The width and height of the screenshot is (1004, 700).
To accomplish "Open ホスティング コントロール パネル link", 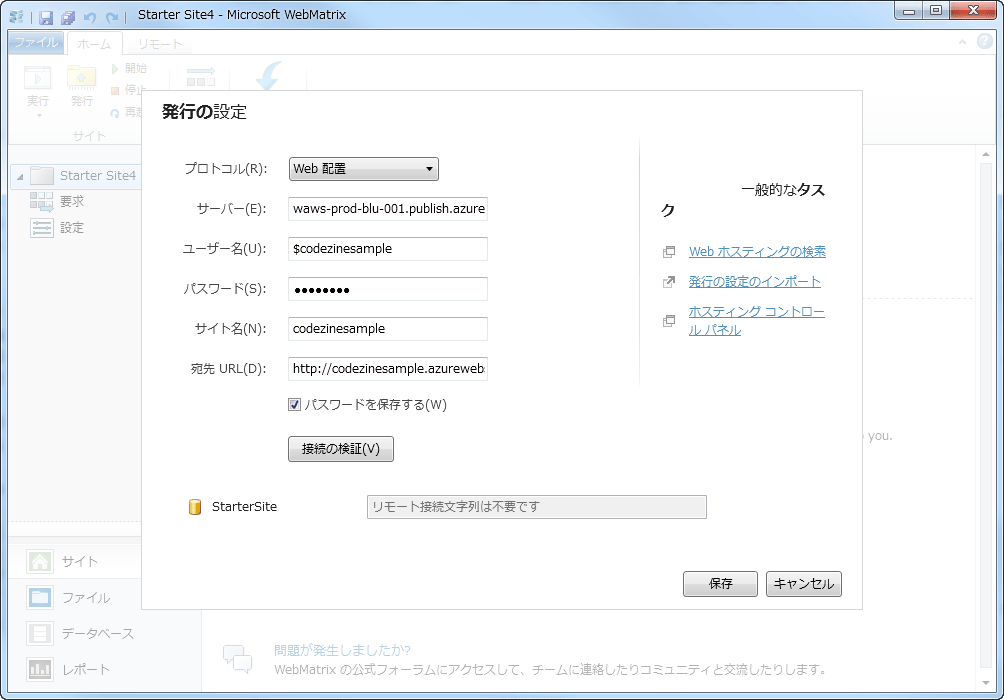I will (x=757, y=321).
